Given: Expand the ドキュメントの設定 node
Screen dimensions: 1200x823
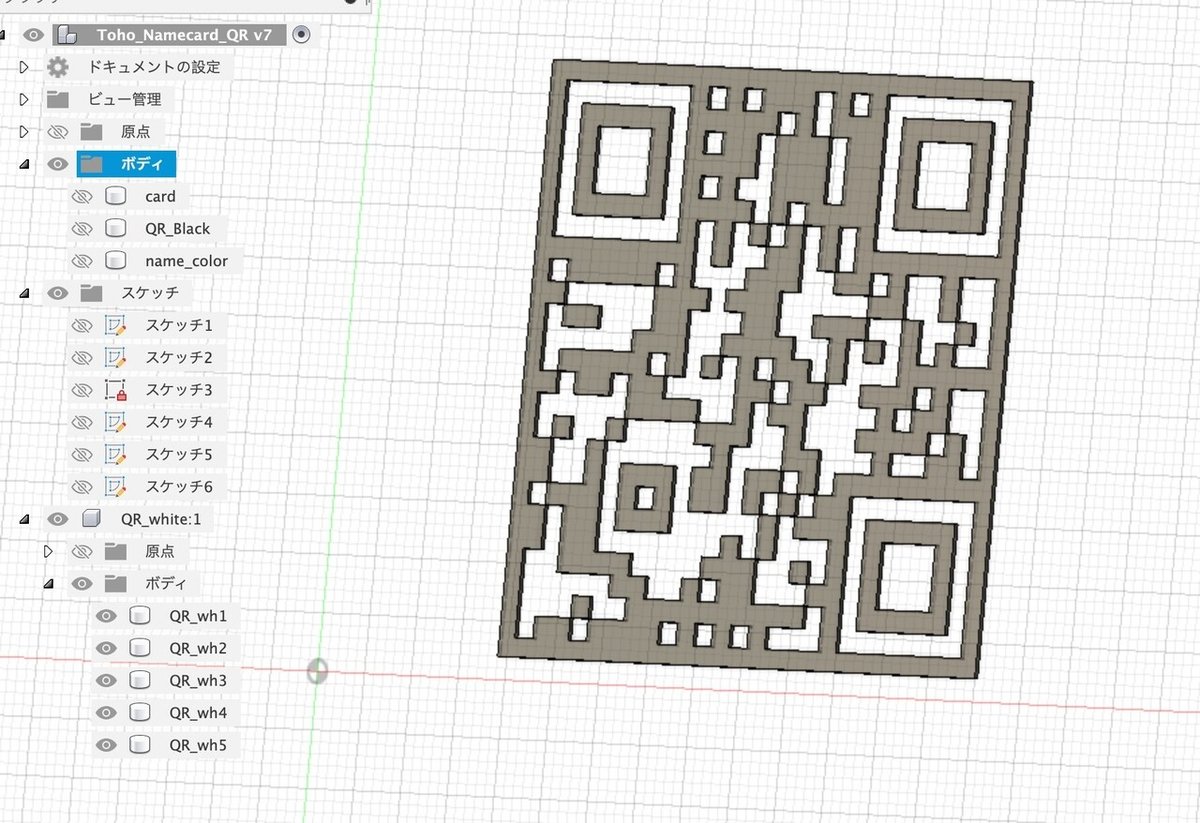Looking at the screenshot, I should (x=25, y=68).
